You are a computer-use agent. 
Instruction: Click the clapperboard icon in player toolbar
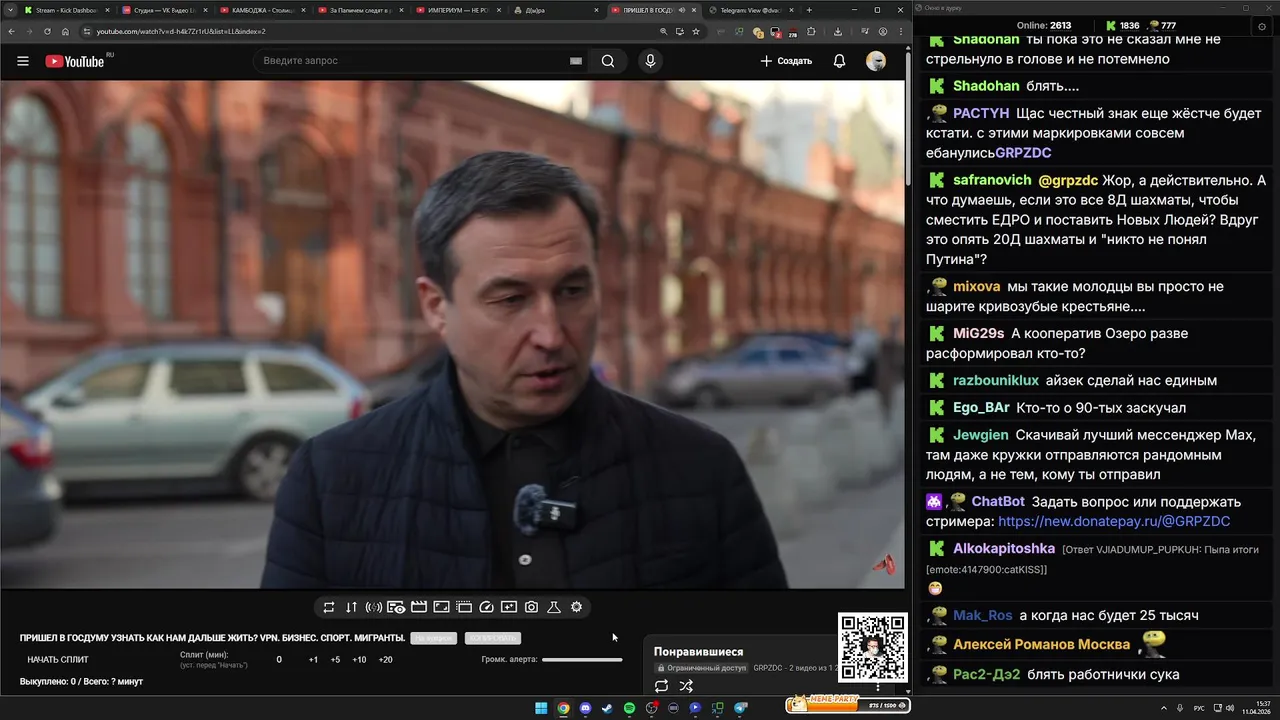(x=419, y=607)
